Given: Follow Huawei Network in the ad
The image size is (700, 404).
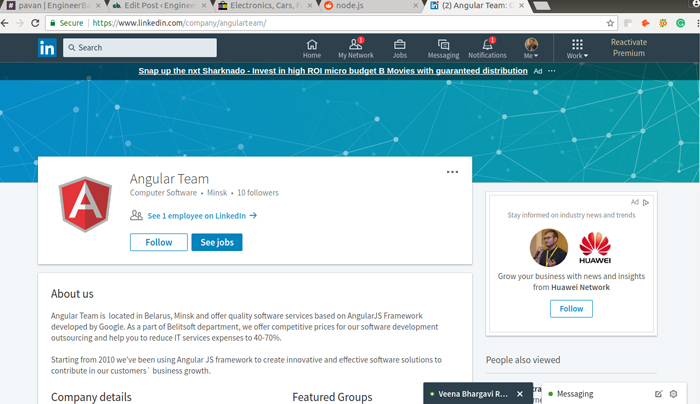Looking at the screenshot, I should tap(571, 309).
